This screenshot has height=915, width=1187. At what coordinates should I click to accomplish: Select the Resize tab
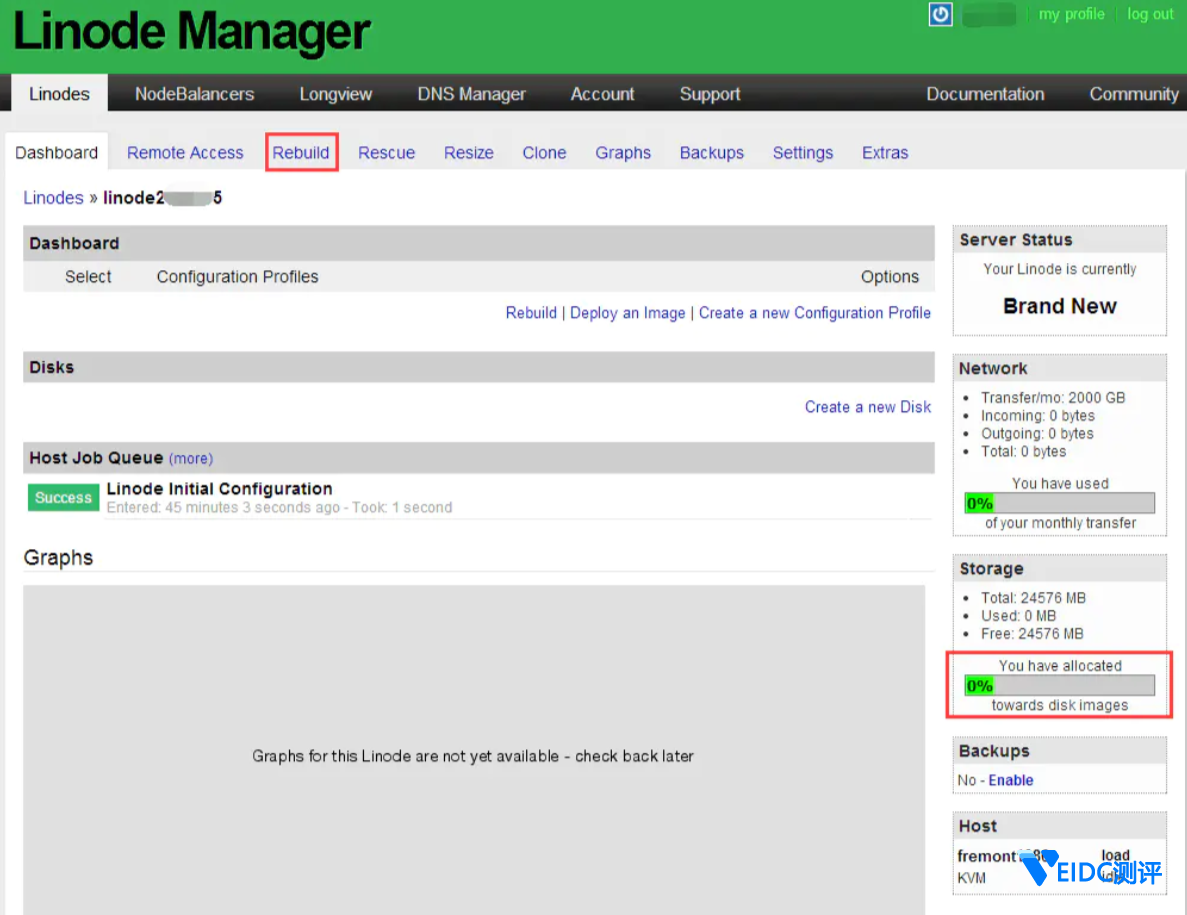[469, 153]
